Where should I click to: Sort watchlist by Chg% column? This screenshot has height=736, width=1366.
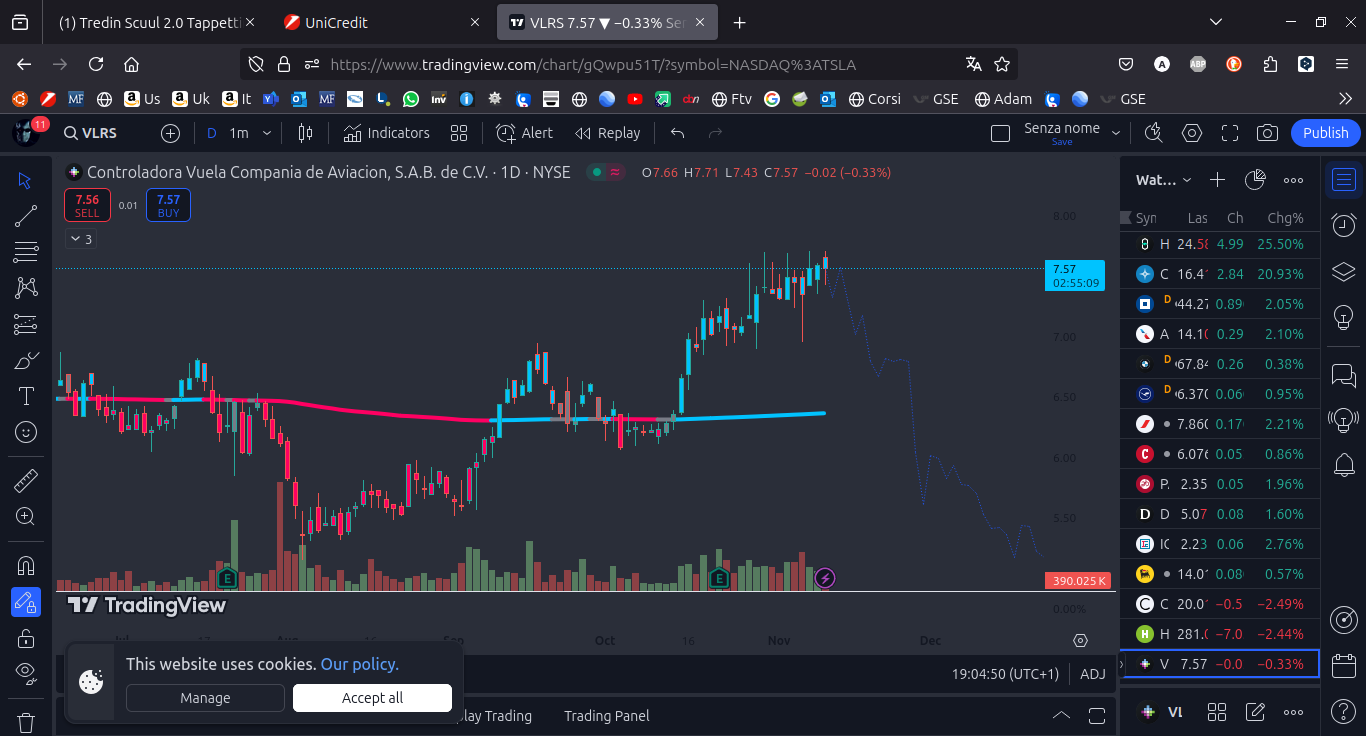pyautogui.click(x=1285, y=218)
